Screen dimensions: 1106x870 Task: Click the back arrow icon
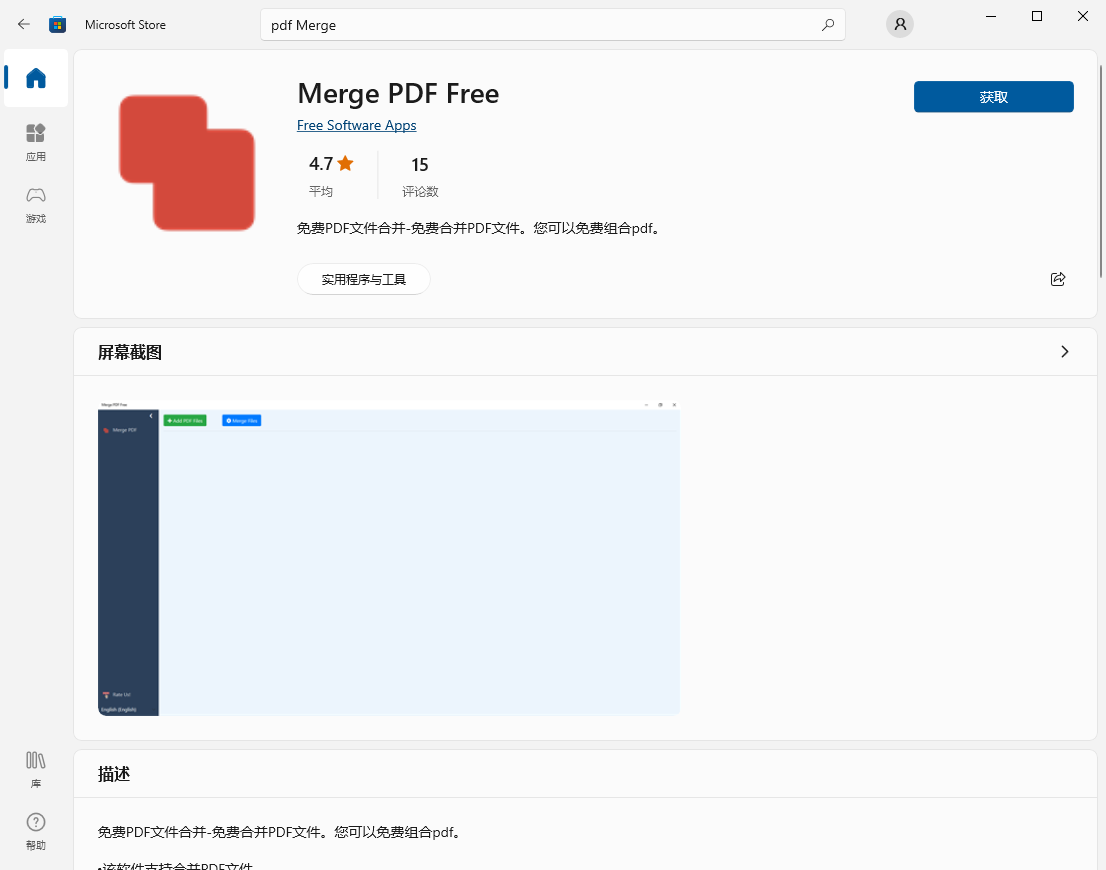pyautogui.click(x=23, y=24)
